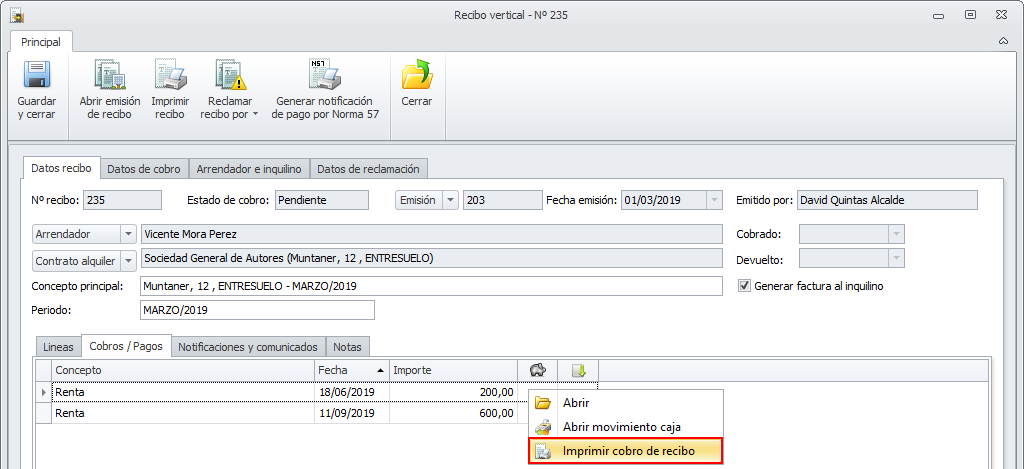1024x469 pixels.
Task: Click Sociedad General de Autores field
Action: tap(431, 258)
